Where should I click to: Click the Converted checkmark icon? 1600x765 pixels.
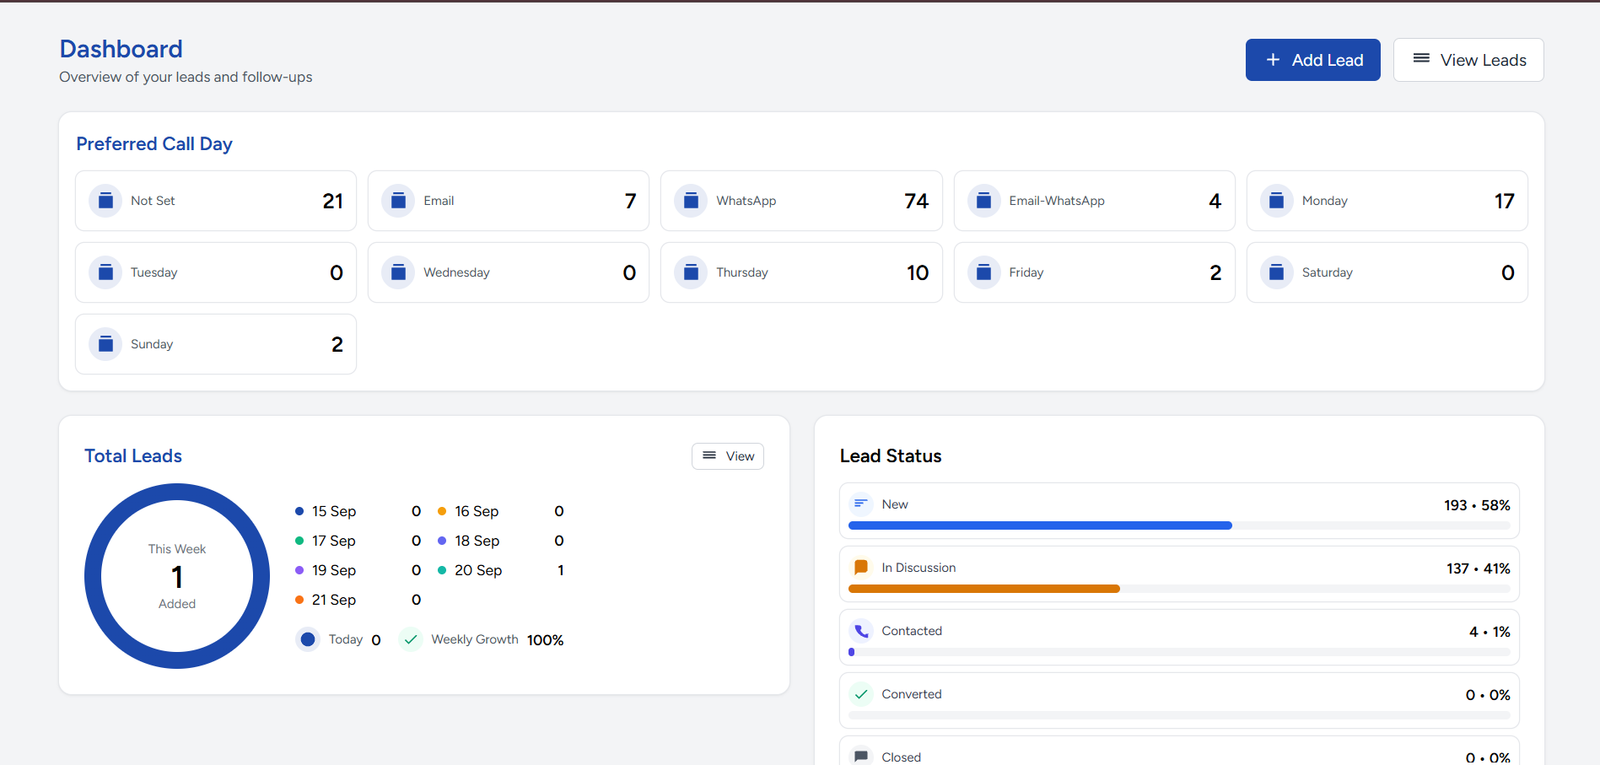point(861,694)
